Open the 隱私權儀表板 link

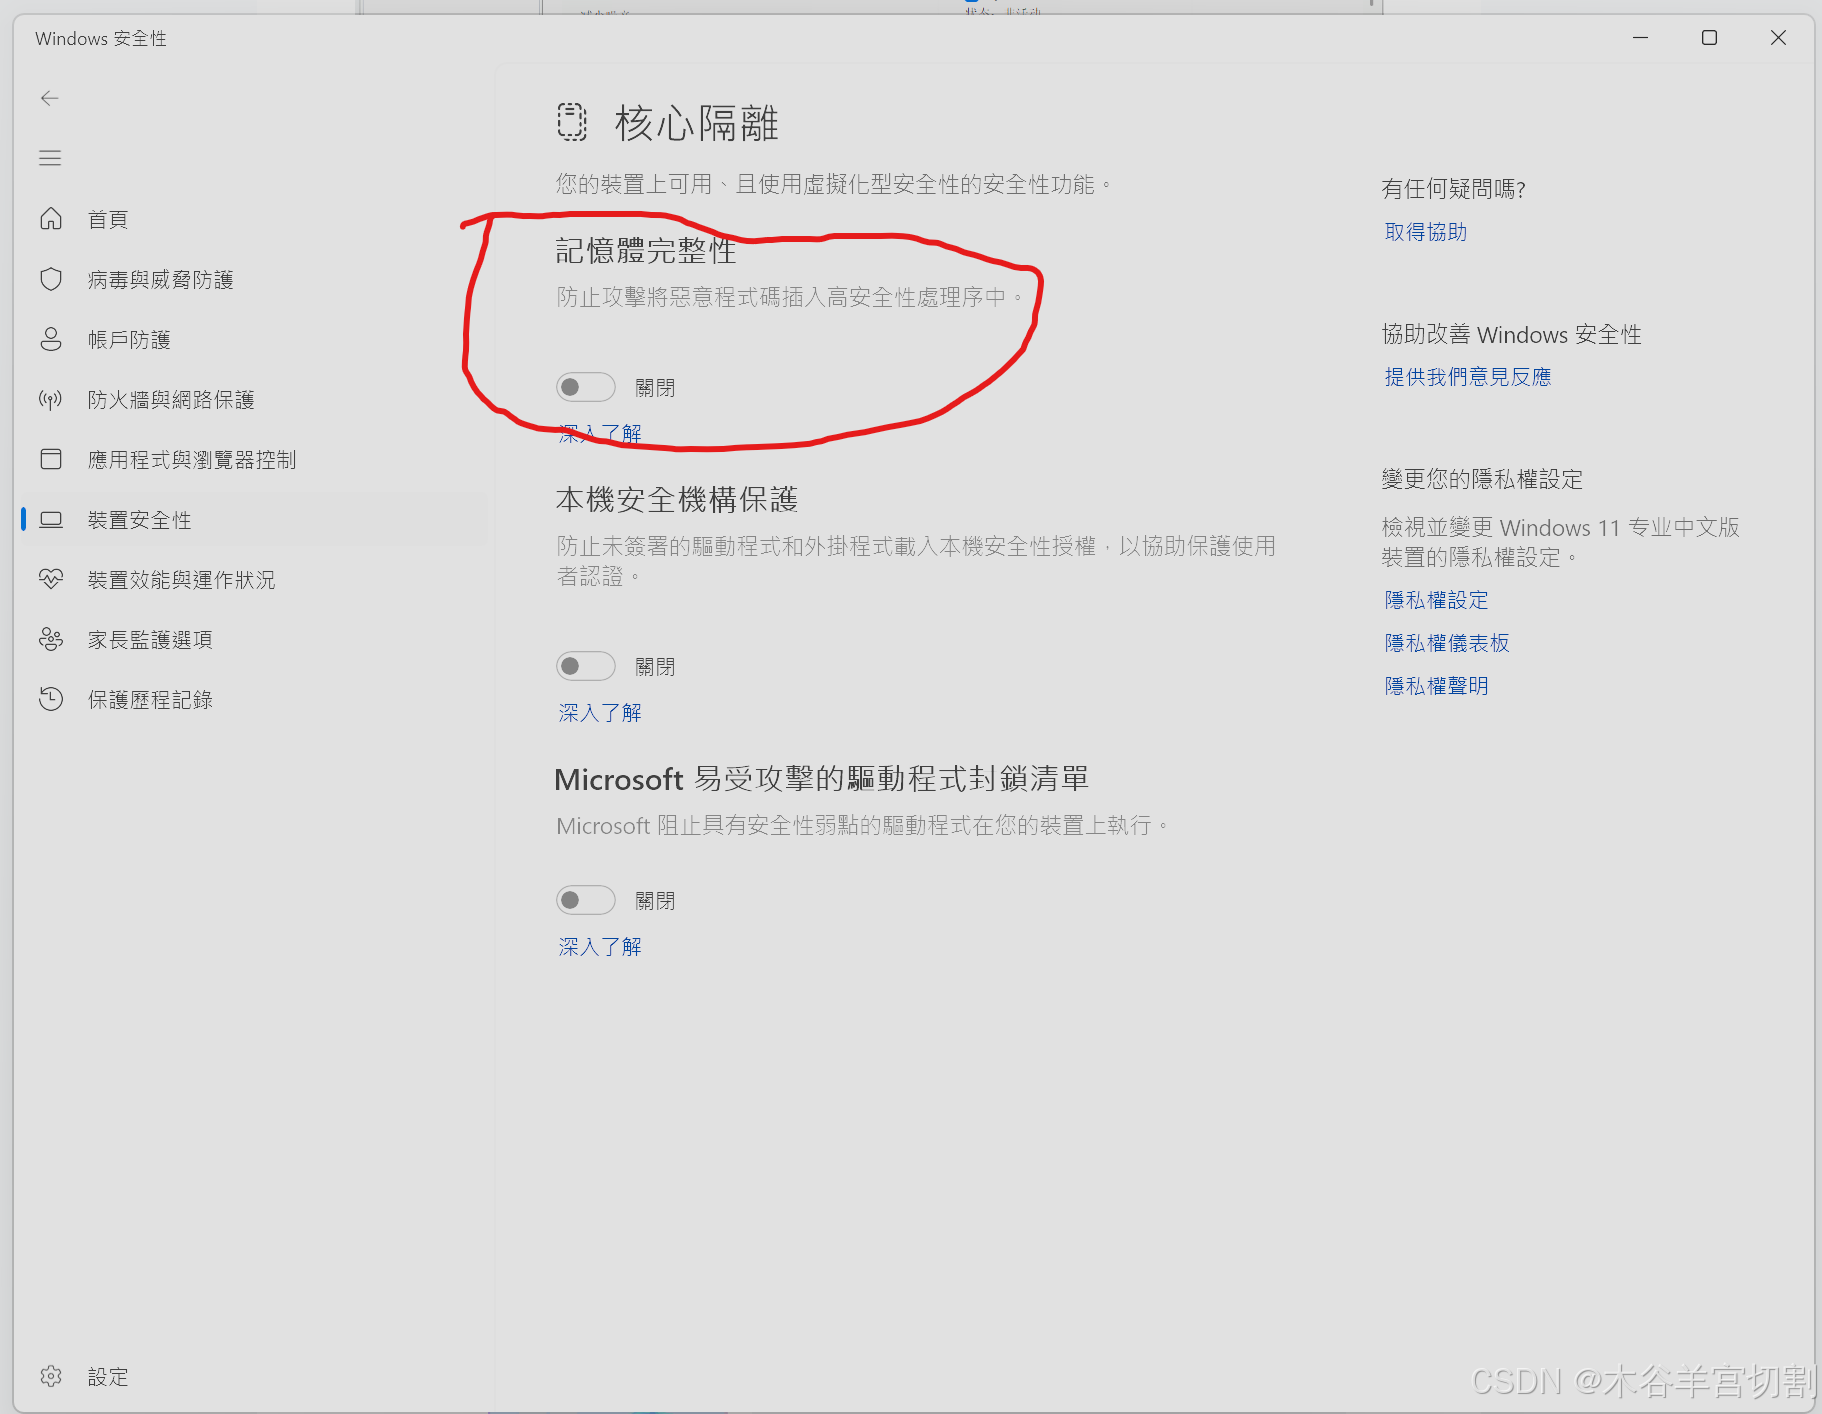tap(1447, 643)
